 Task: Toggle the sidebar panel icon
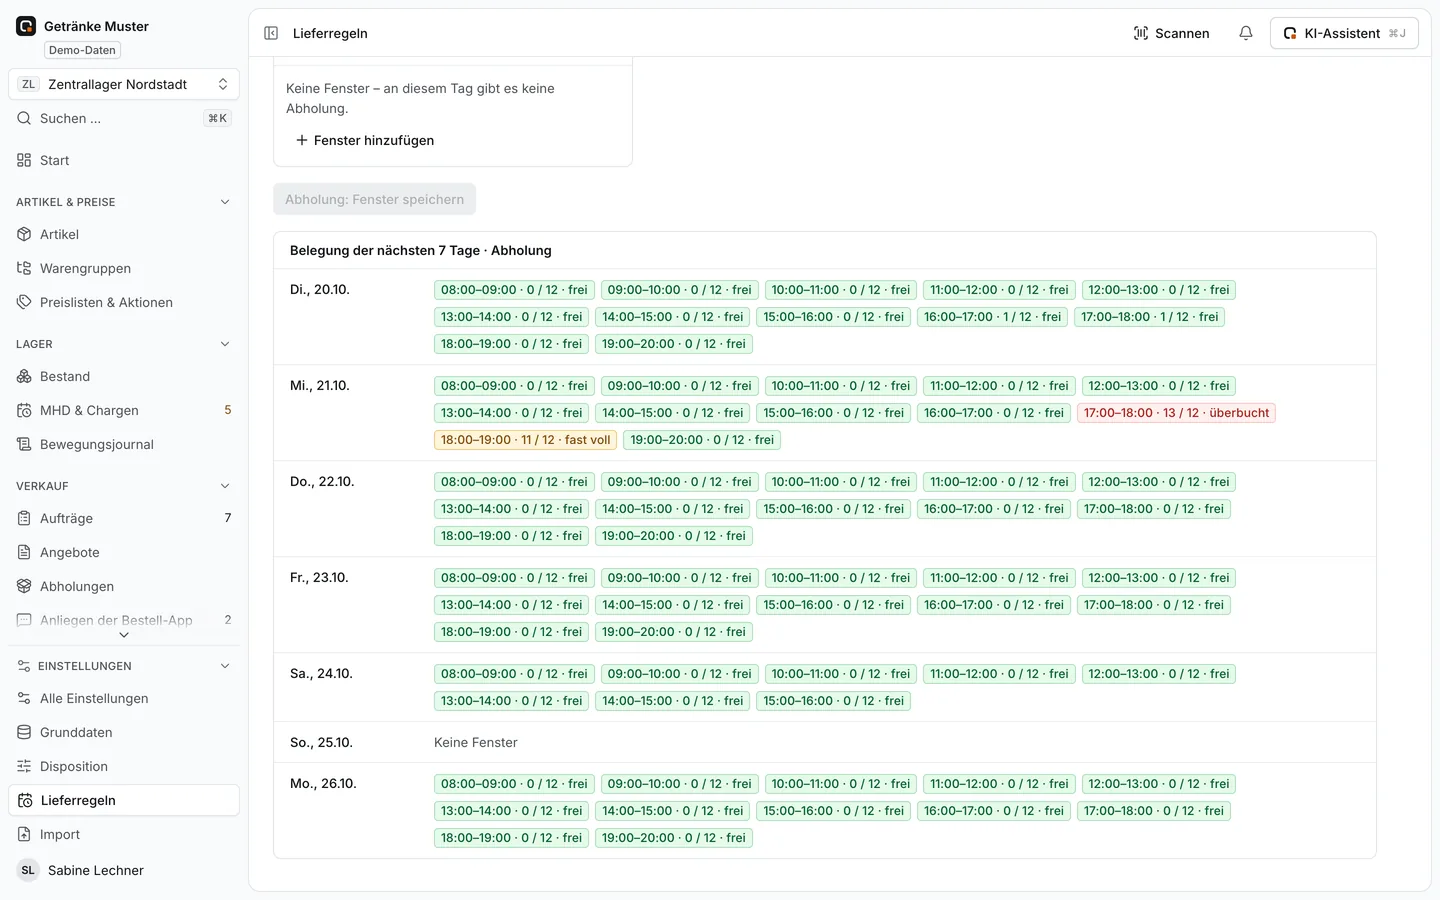coord(271,33)
